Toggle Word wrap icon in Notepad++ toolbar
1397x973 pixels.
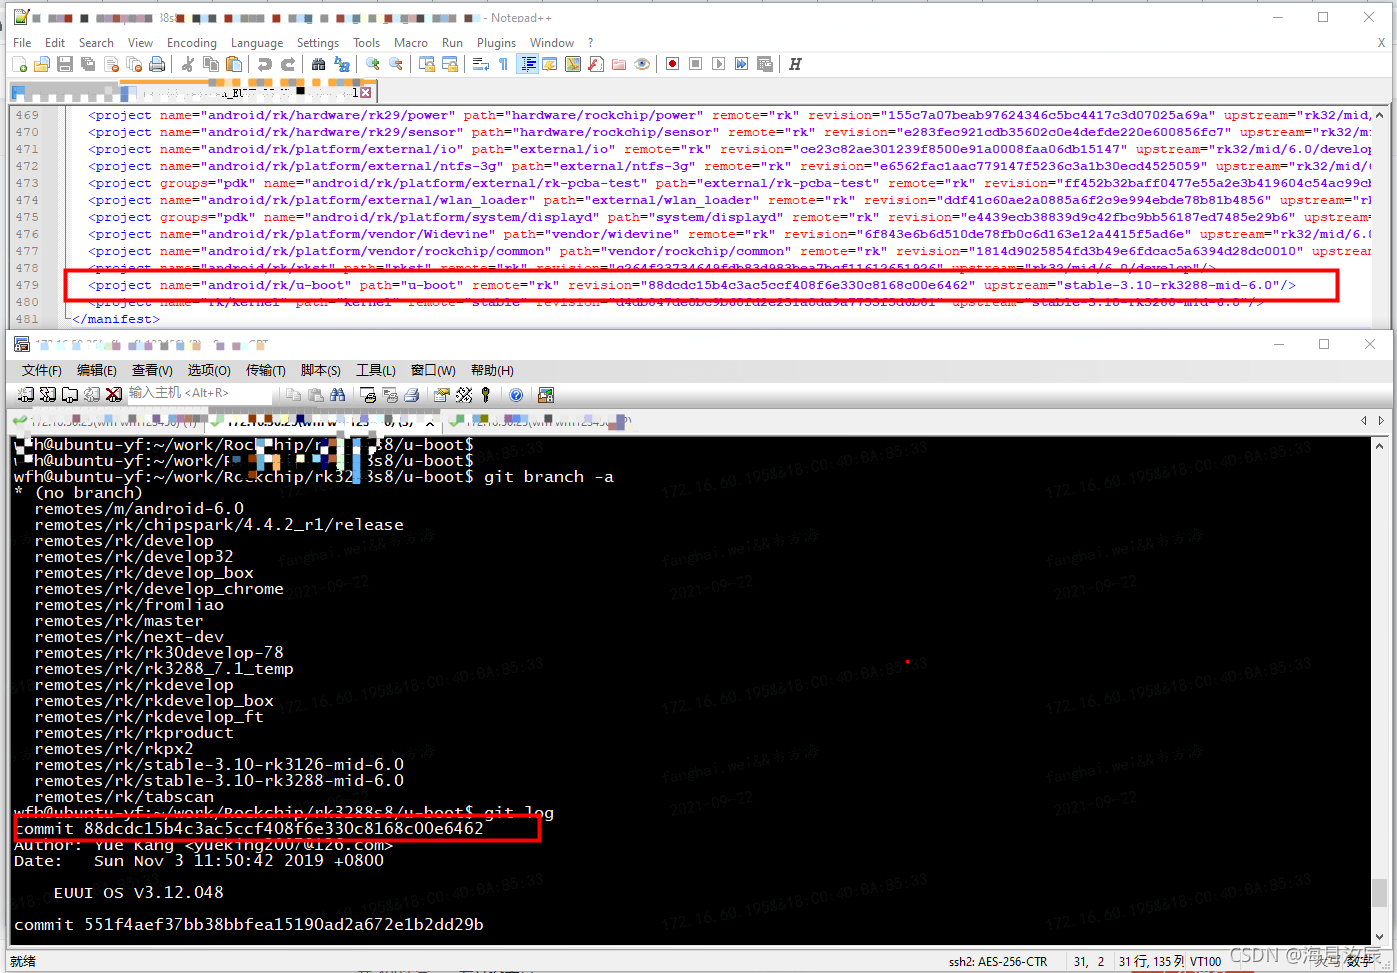click(x=480, y=64)
